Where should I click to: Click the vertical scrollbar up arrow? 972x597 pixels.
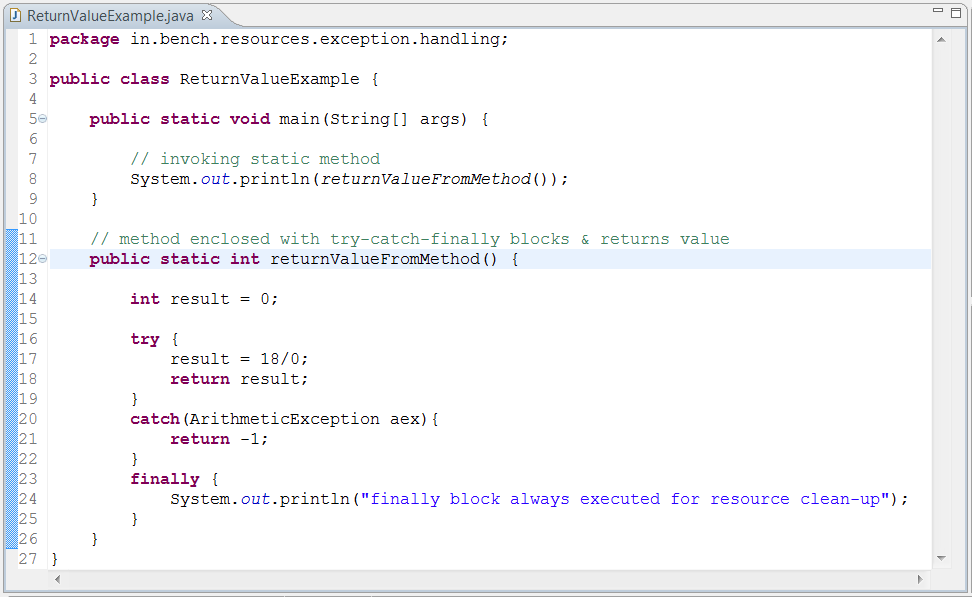(x=941, y=40)
